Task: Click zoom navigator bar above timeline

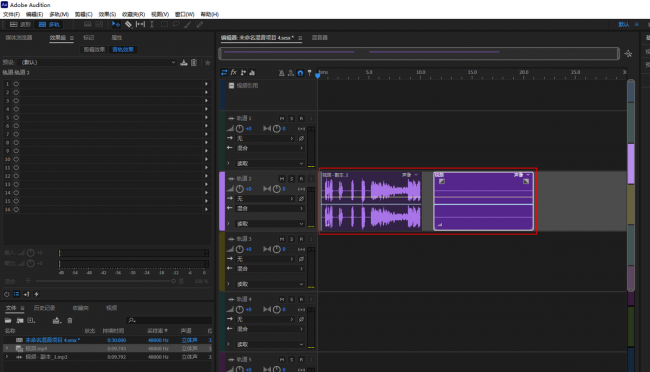Action: tap(419, 53)
